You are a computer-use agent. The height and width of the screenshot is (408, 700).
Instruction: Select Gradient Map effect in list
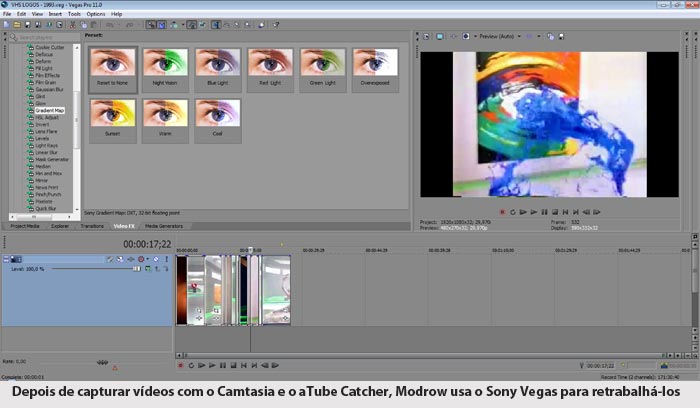tap(50, 110)
